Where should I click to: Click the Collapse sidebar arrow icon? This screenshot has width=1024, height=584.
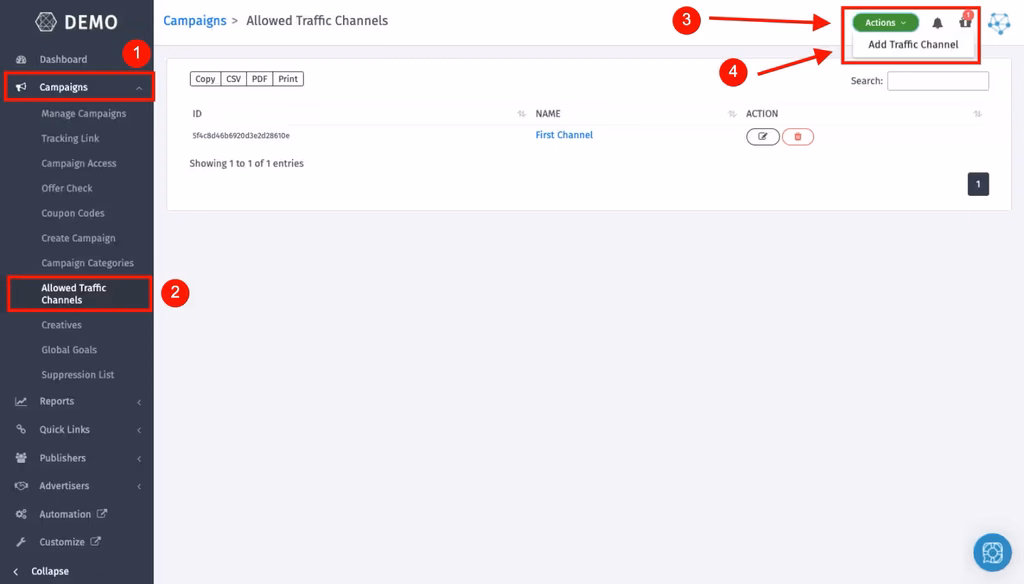click(x=16, y=572)
